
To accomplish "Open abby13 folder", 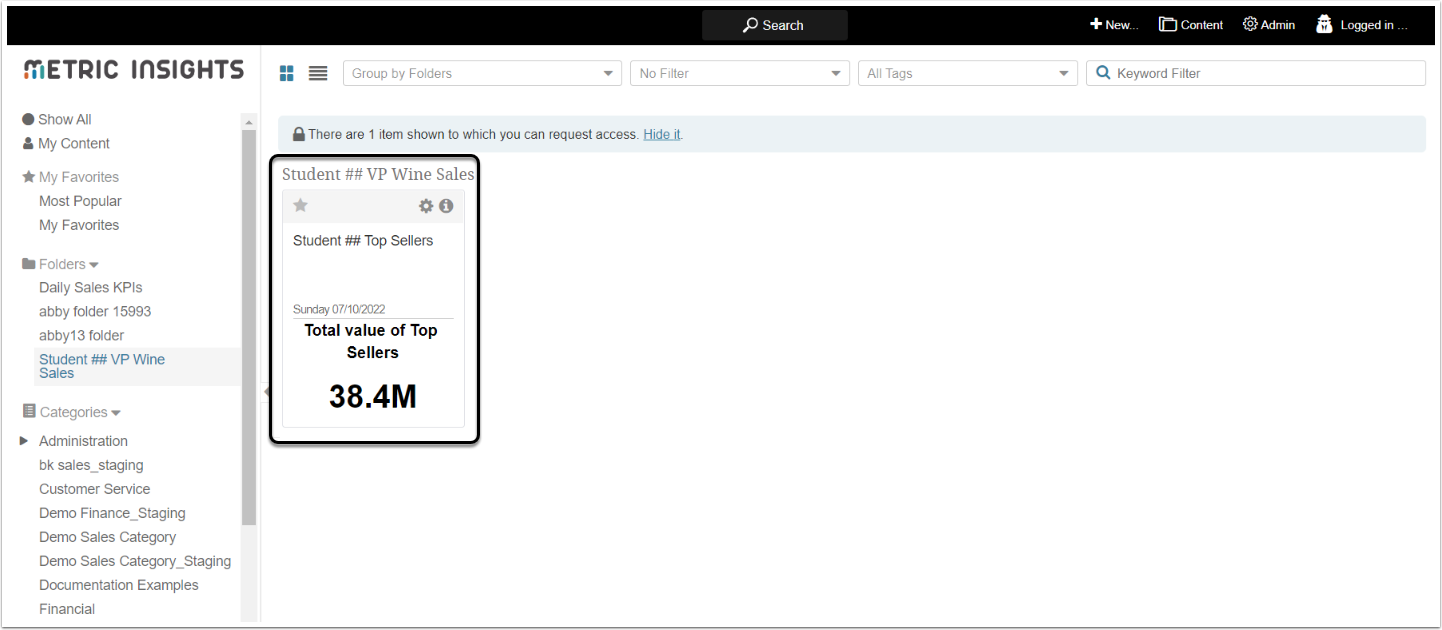I will (x=82, y=335).
